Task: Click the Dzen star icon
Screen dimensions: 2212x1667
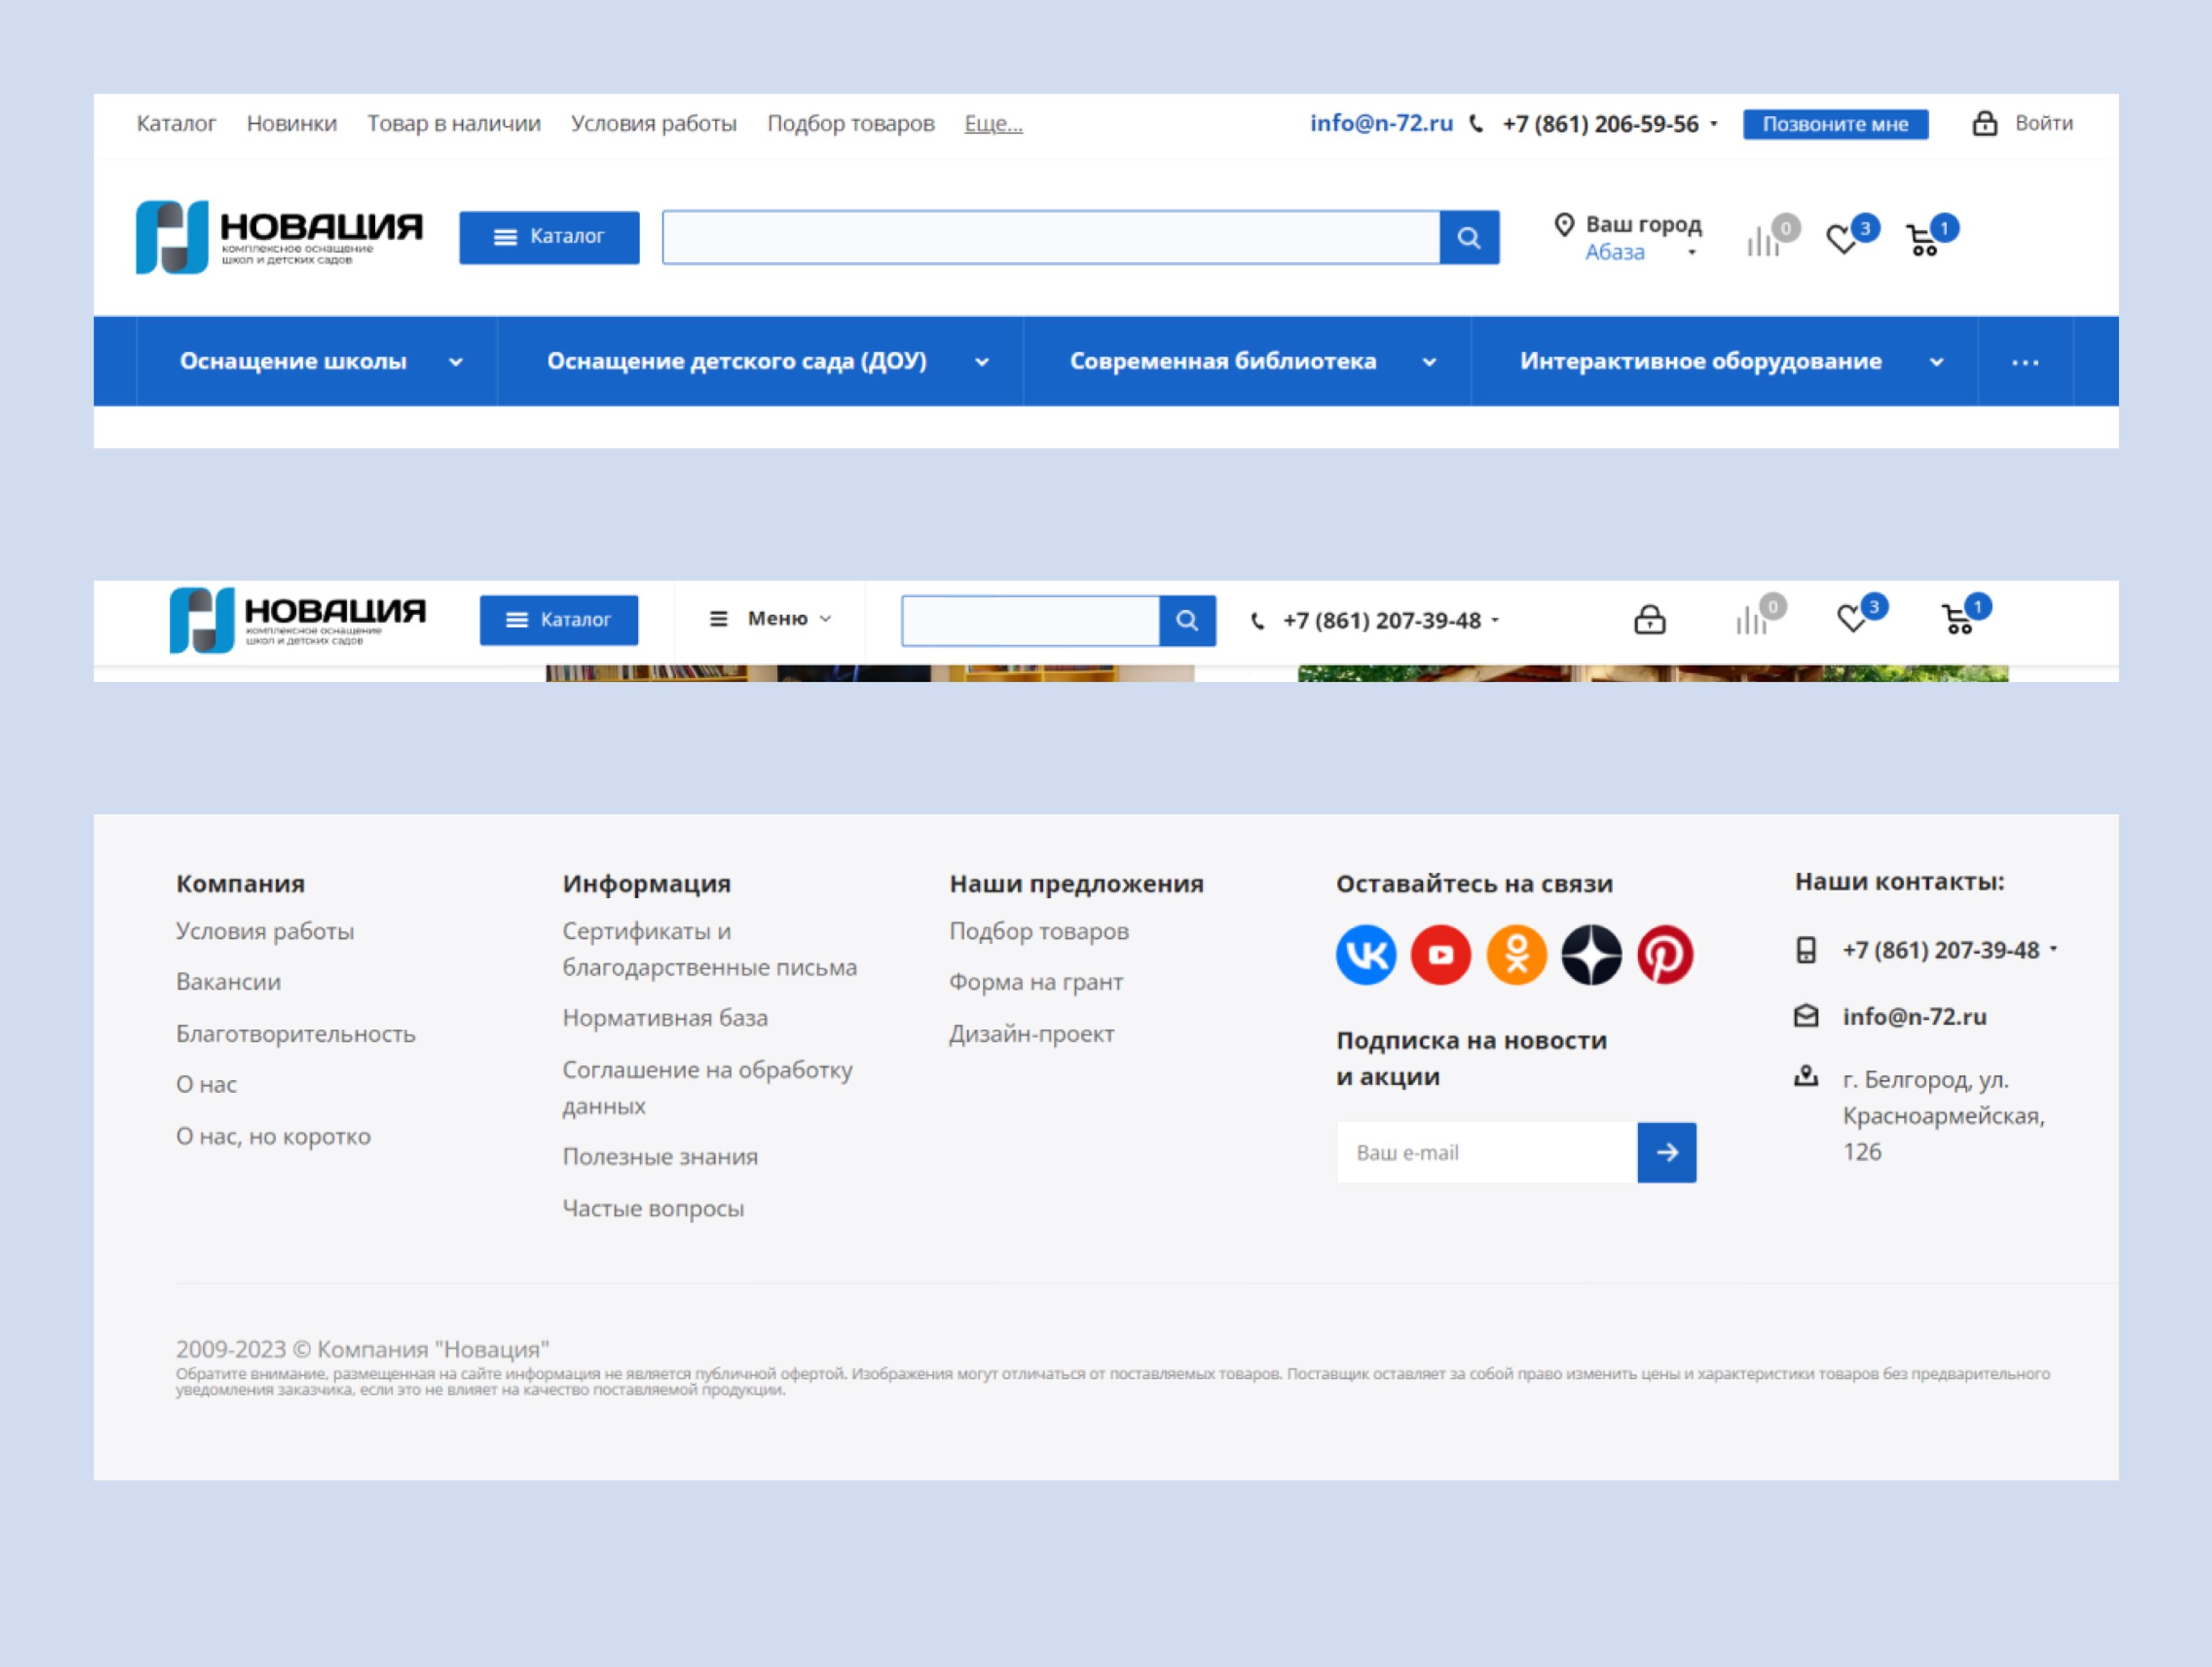Action: click(x=1591, y=955)
